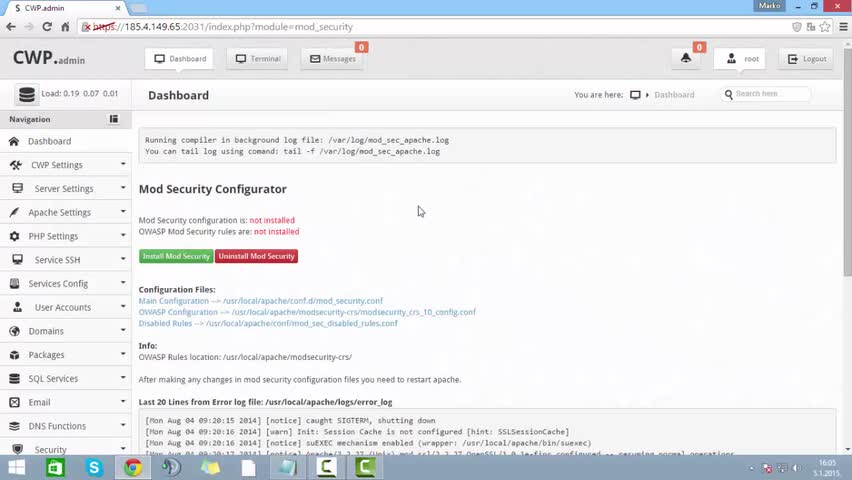Click the Dashboard home icon in the sidebar

tap(14, 141)
